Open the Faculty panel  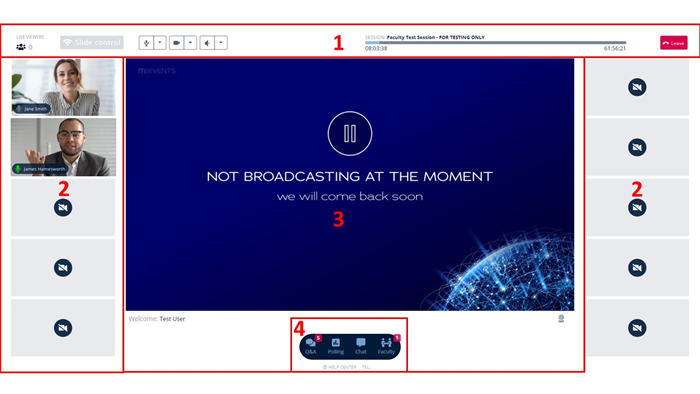click(x=386, y=346)
